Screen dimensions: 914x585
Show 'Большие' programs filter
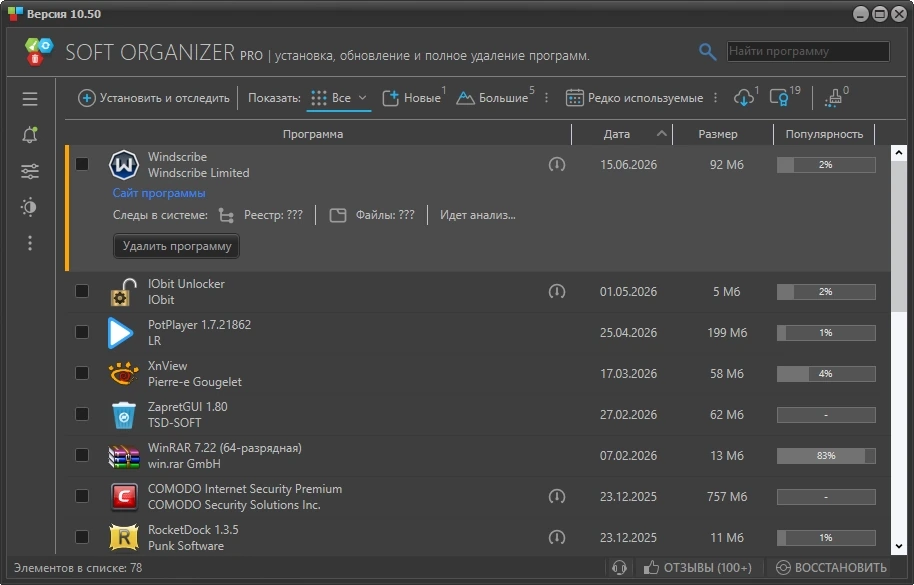(493, 98)
